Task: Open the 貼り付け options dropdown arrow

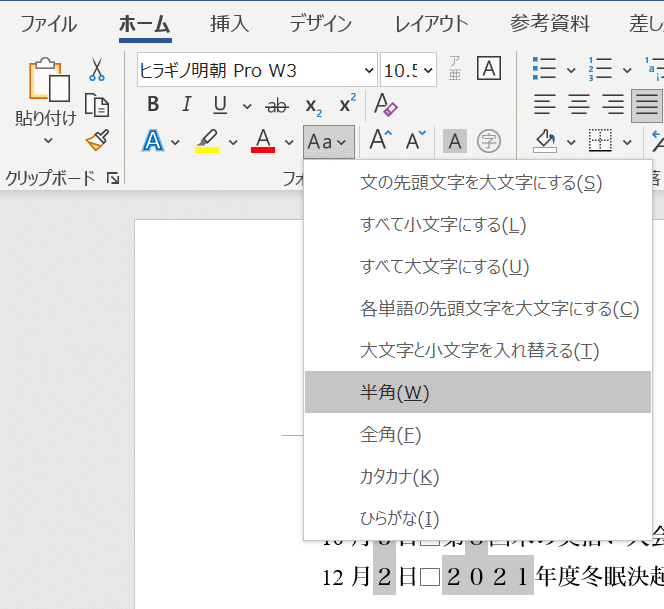Action: (x=48, y=141)
